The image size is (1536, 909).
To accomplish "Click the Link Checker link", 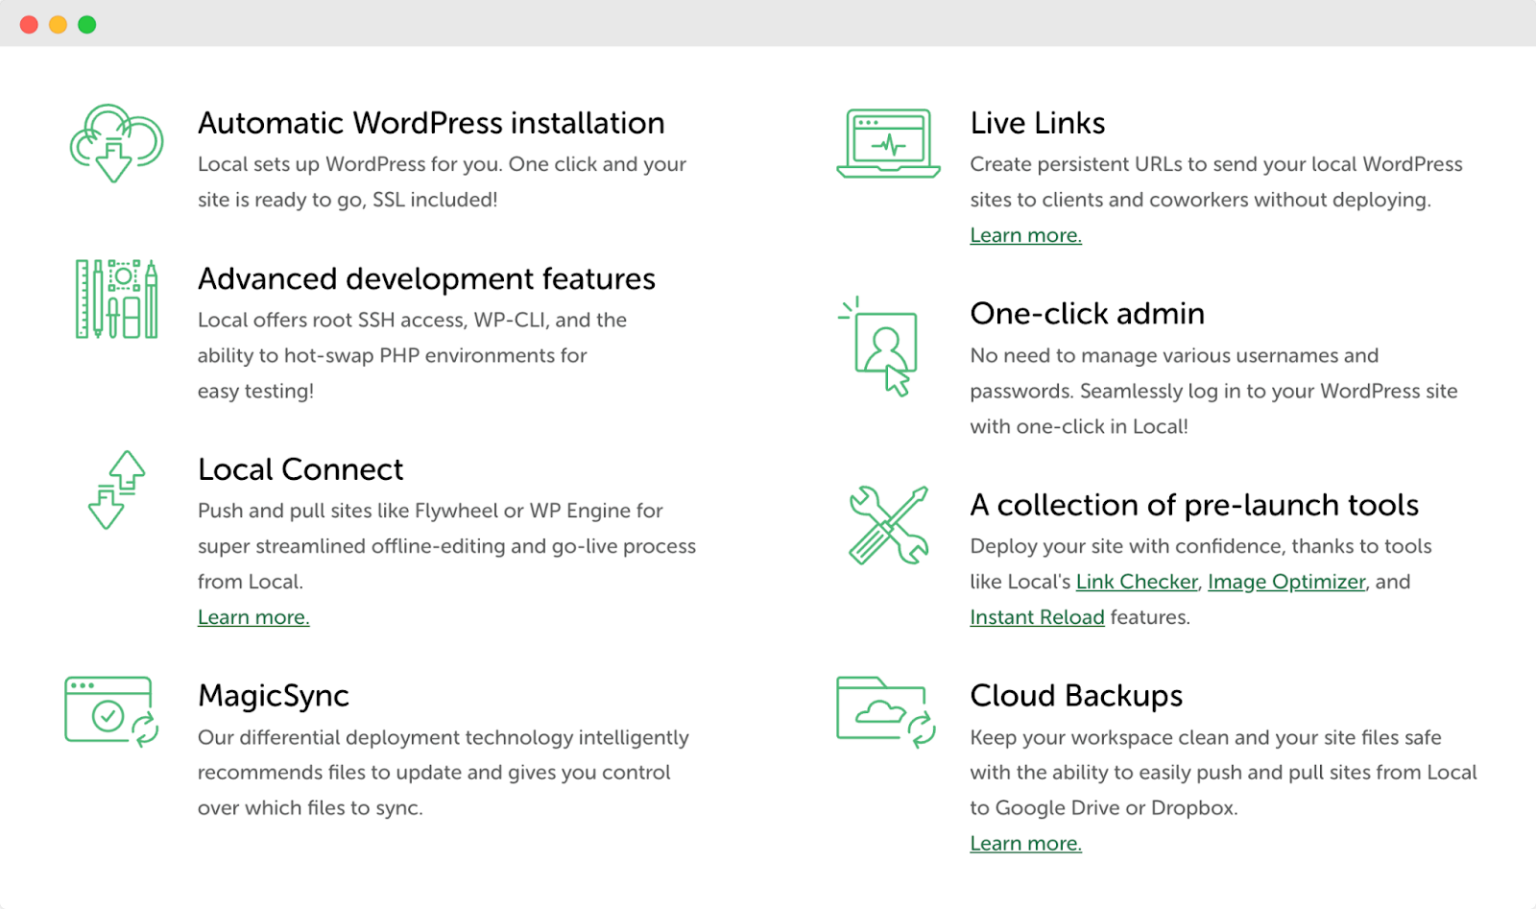I will (x=1136, y=581).
